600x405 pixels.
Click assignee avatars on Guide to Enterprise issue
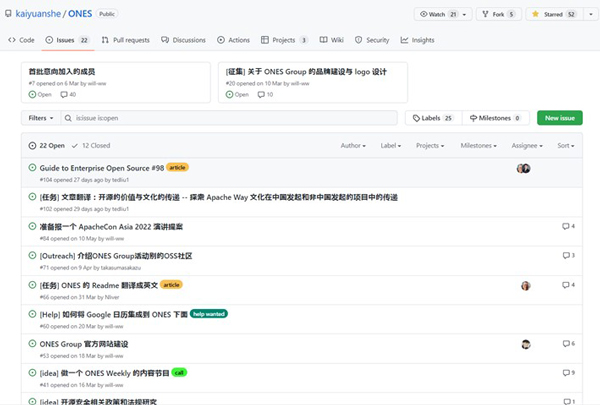tap(523, 168)
